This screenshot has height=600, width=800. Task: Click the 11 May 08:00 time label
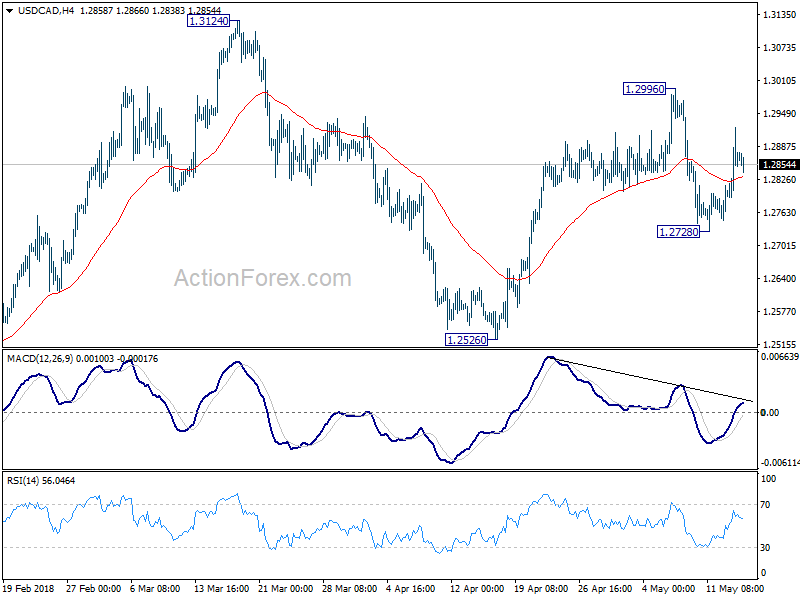[x=735, y=588]
